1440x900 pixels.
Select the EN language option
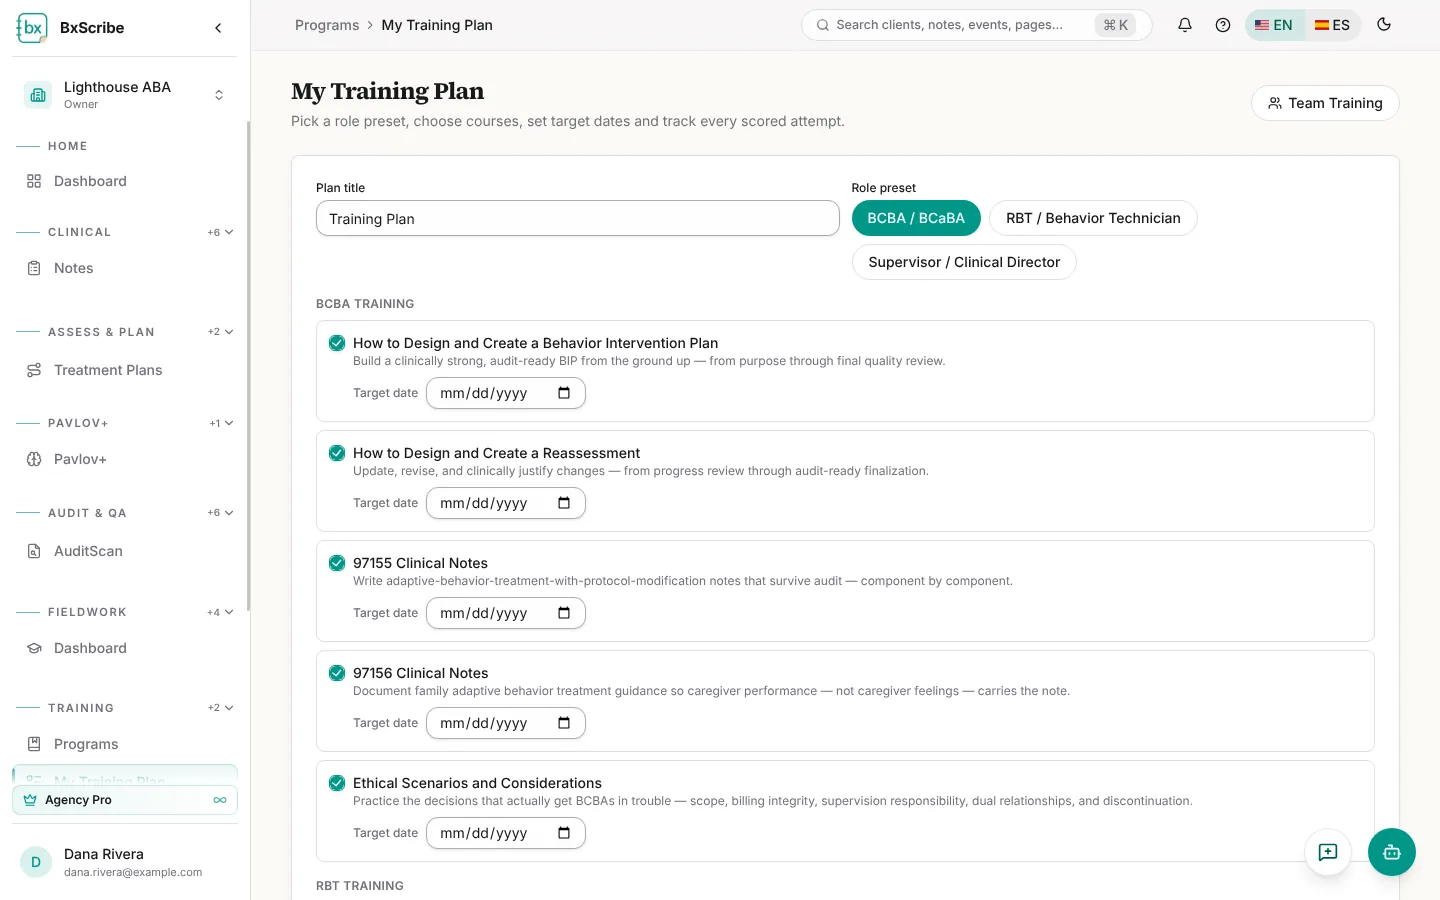1275,25
